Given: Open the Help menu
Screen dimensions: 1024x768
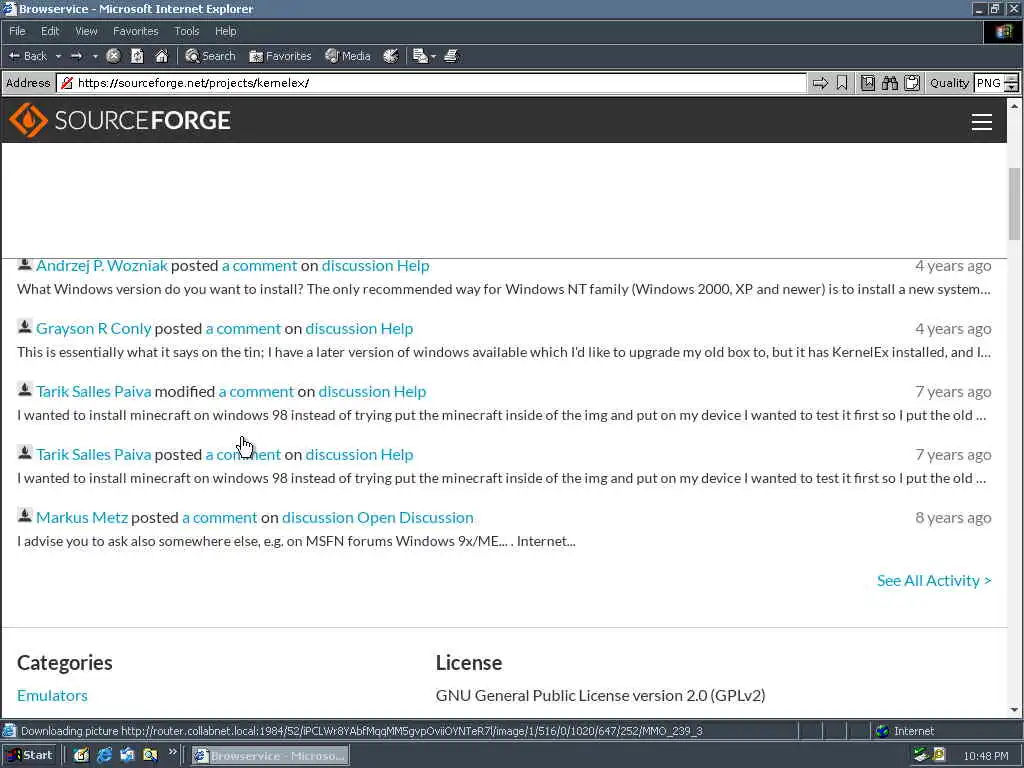Looking at the screenshot, I should 225,31.
